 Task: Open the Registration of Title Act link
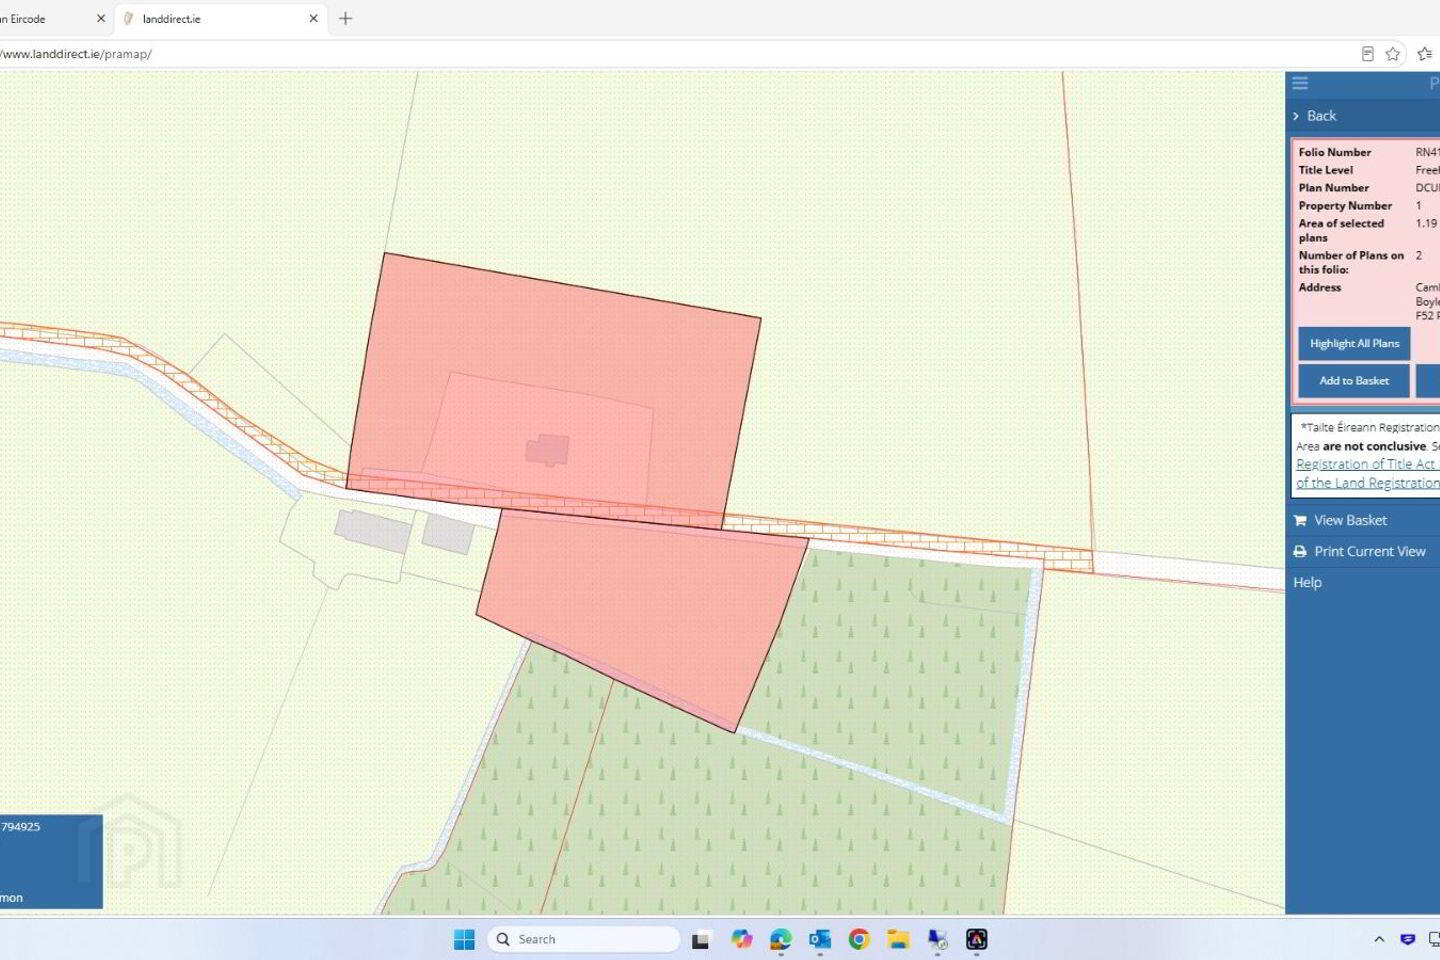coord(1366,464)
